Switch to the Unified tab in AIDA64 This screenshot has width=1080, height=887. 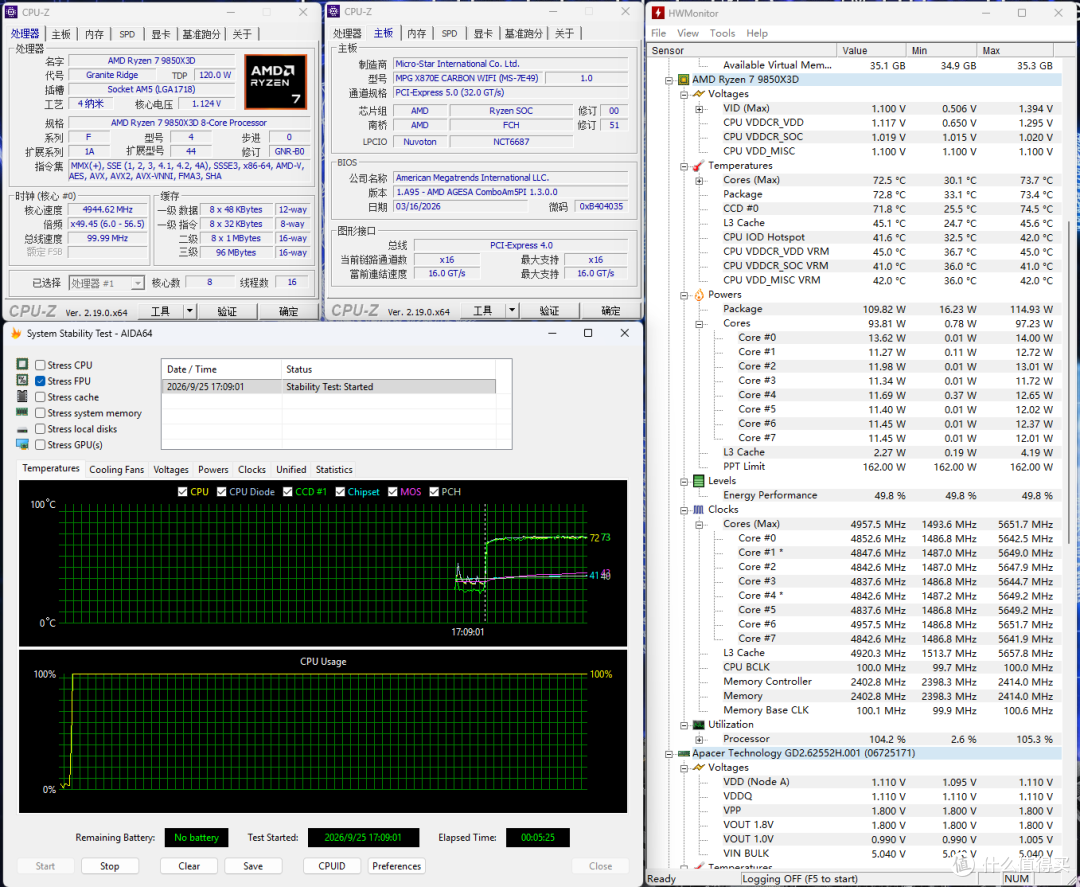[x=291, y=470]
